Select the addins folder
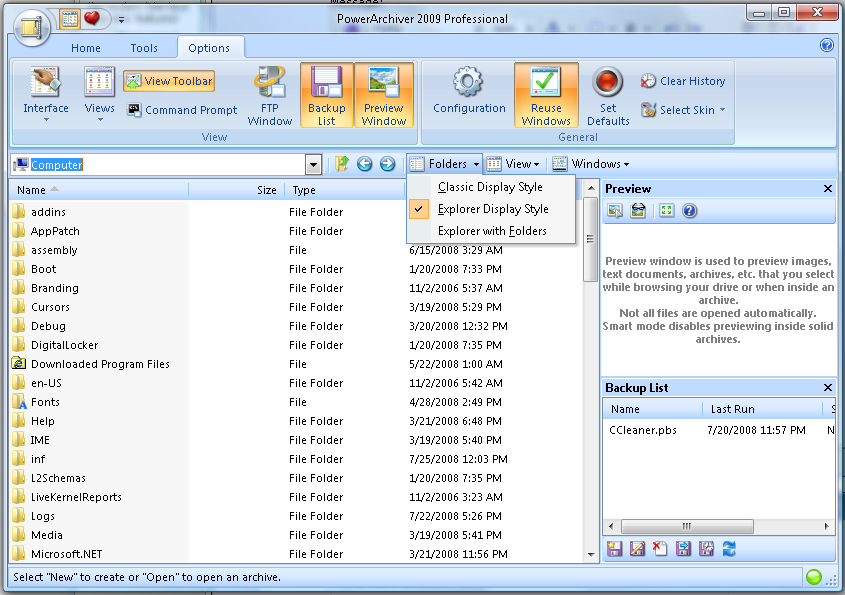845x595 pixels. [x=49, y=212]
